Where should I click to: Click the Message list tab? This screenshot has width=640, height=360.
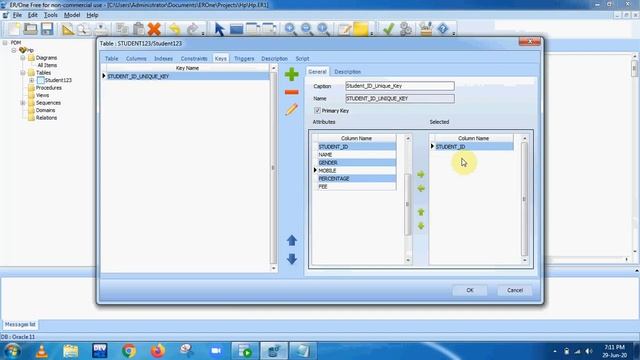coord(20,324)
